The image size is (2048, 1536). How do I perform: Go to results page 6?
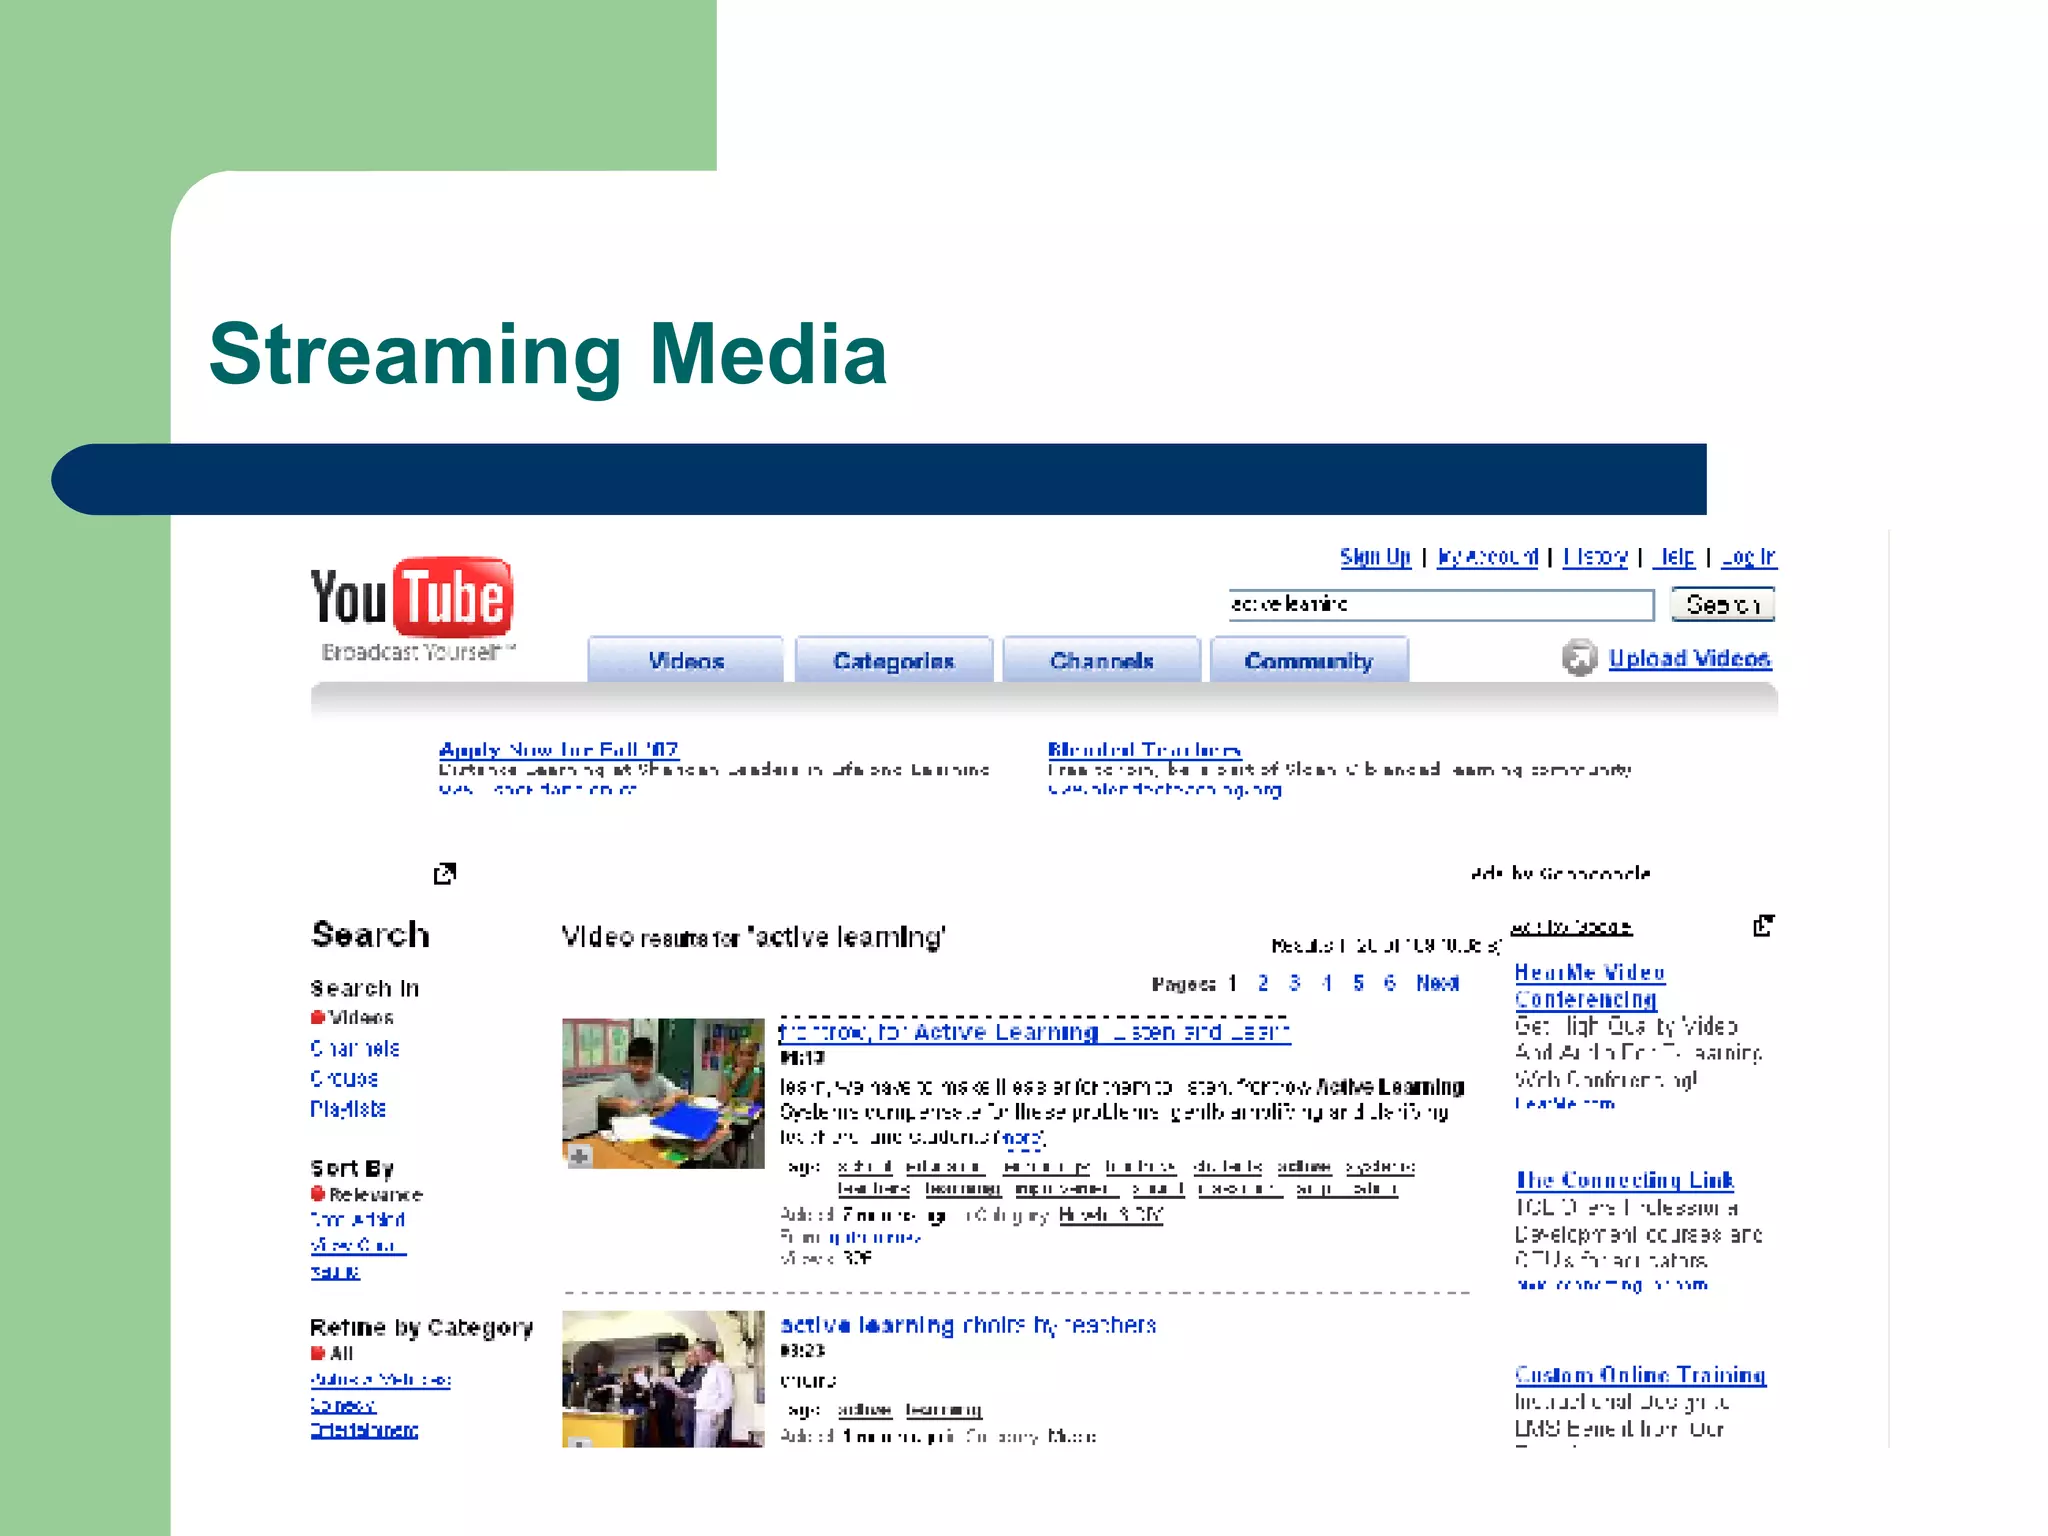click(1390, 983)
